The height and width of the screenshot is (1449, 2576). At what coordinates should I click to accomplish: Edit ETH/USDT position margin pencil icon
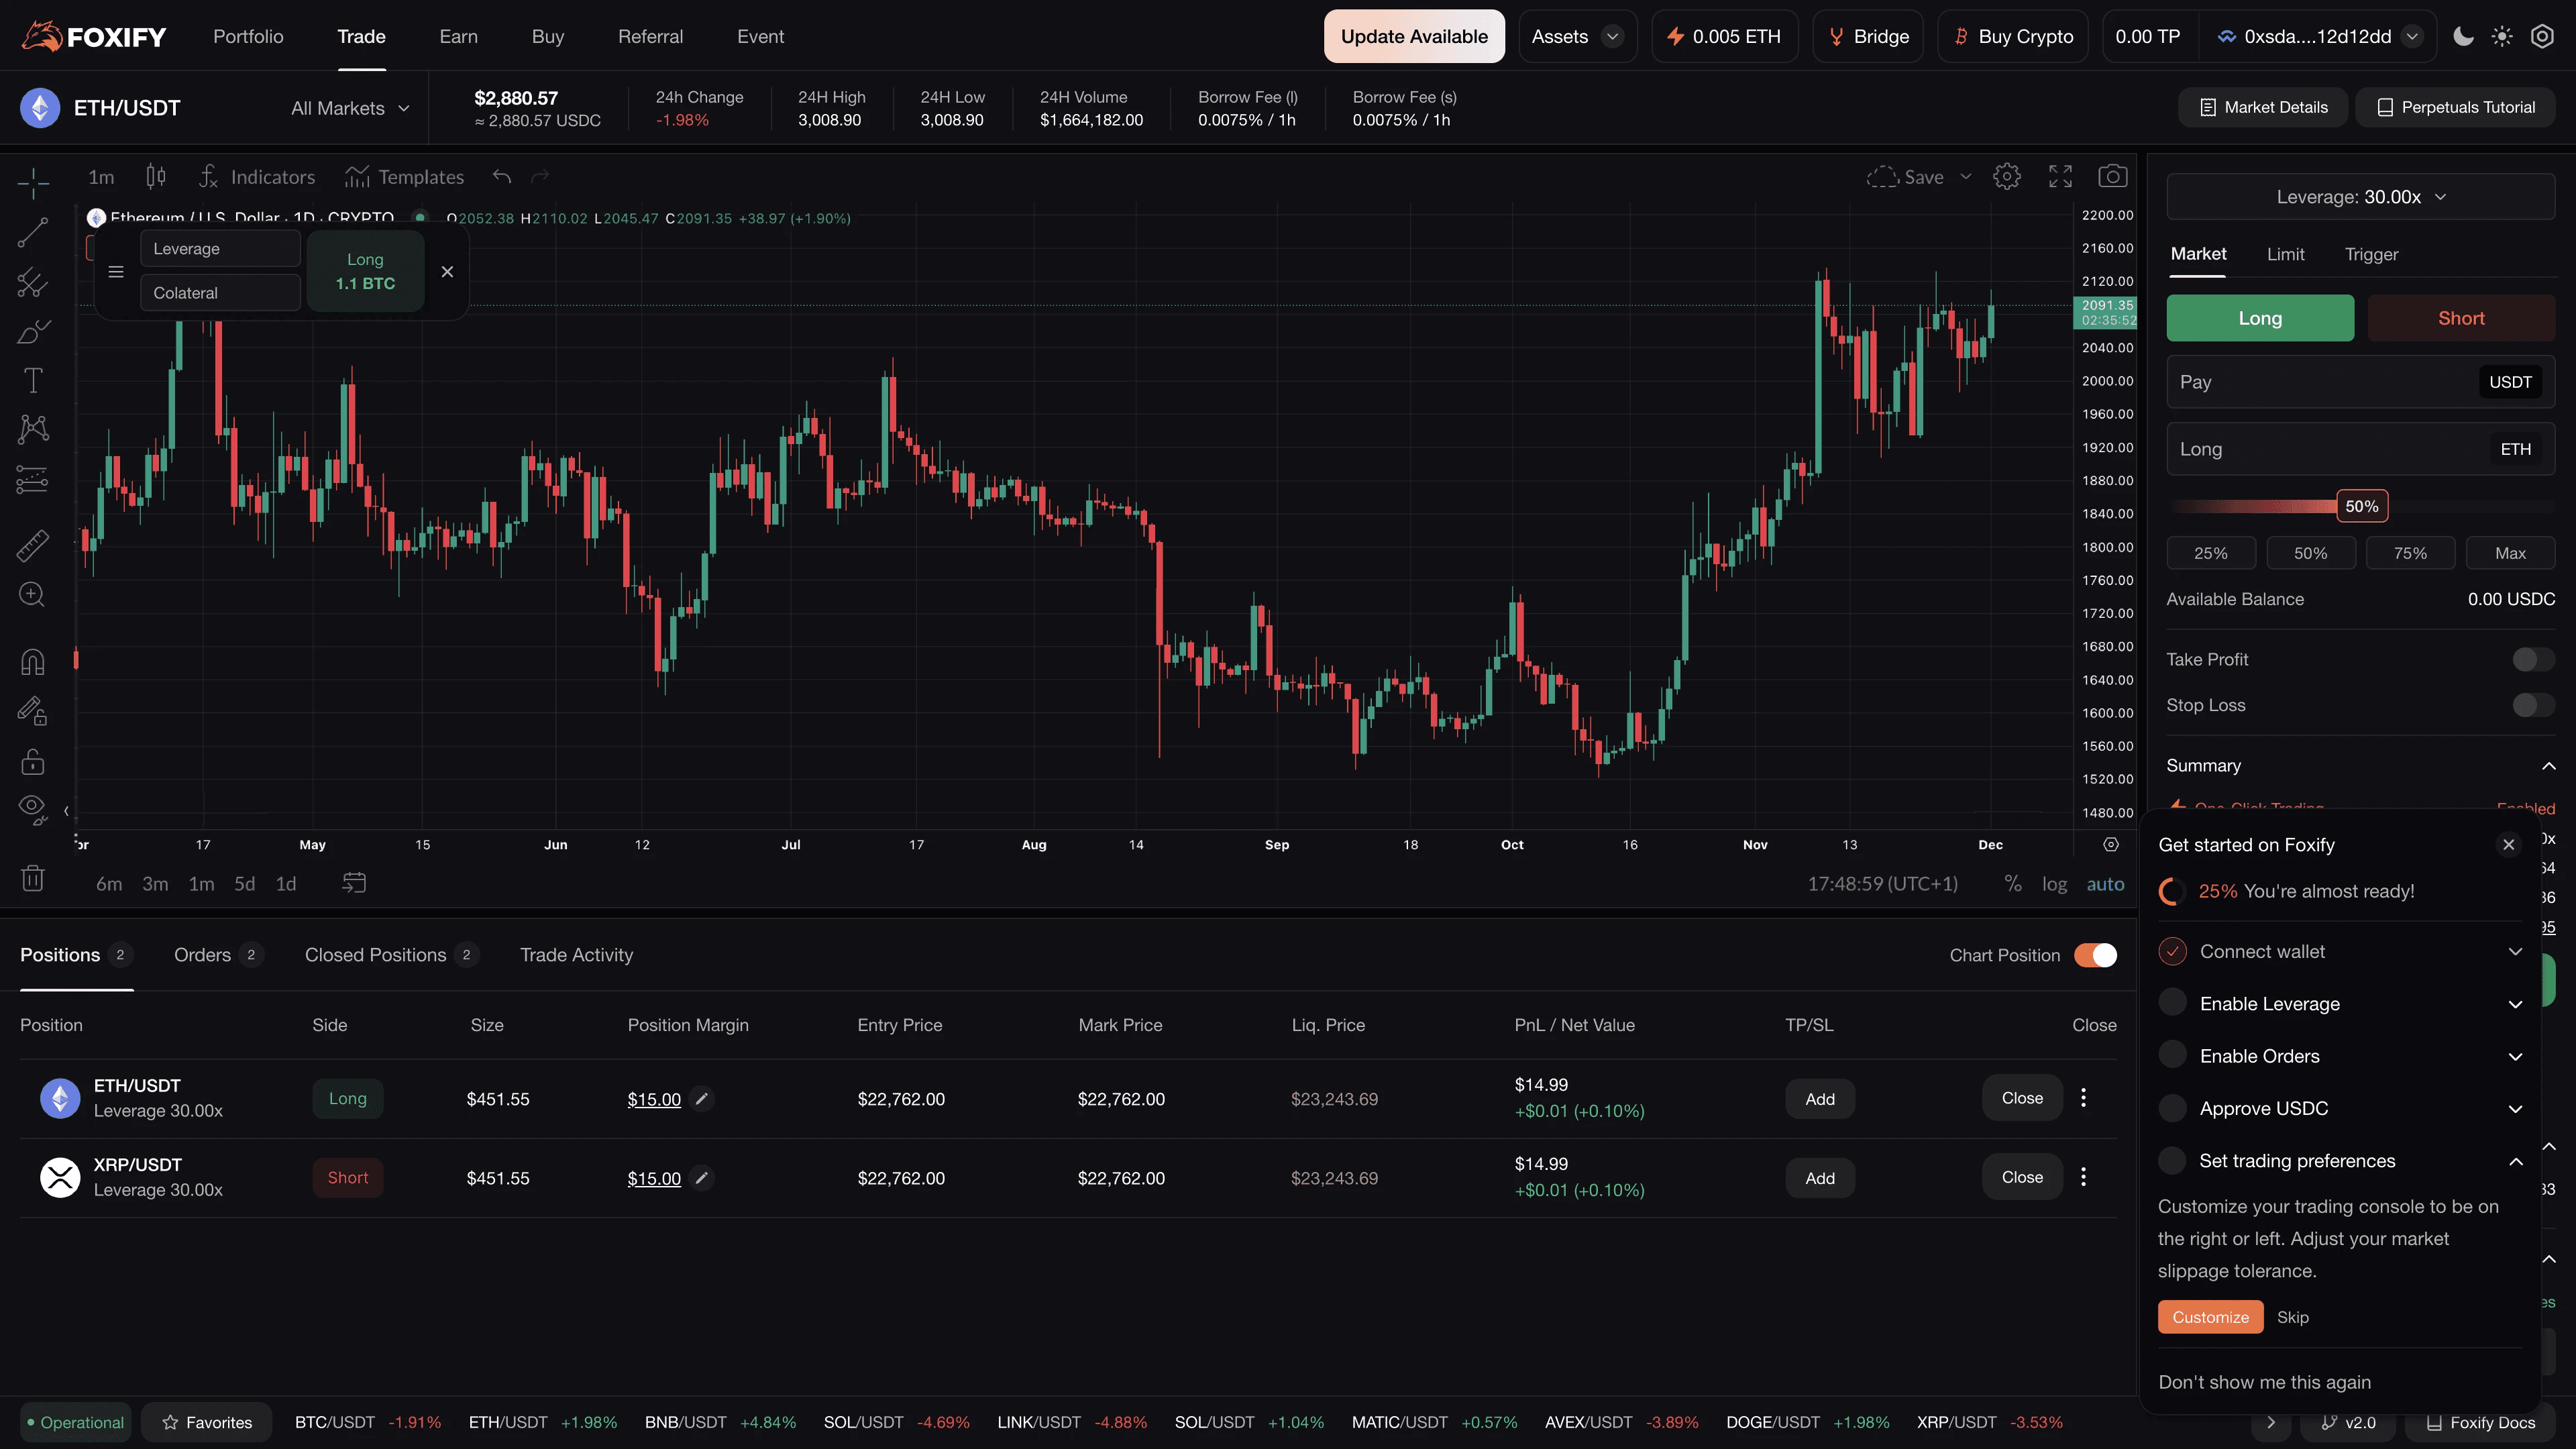702,1099
